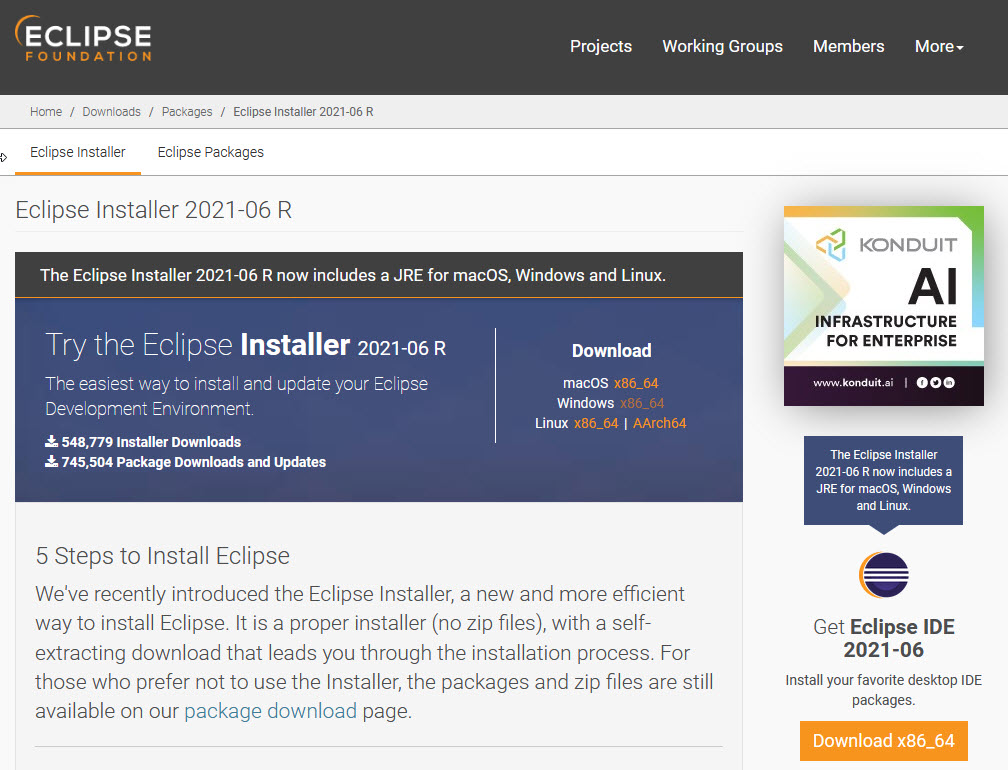Download Eclipse IDE via the orange x86_64 button
Viewport: 1008px width, 770px height.
click(x=883, y=741)
